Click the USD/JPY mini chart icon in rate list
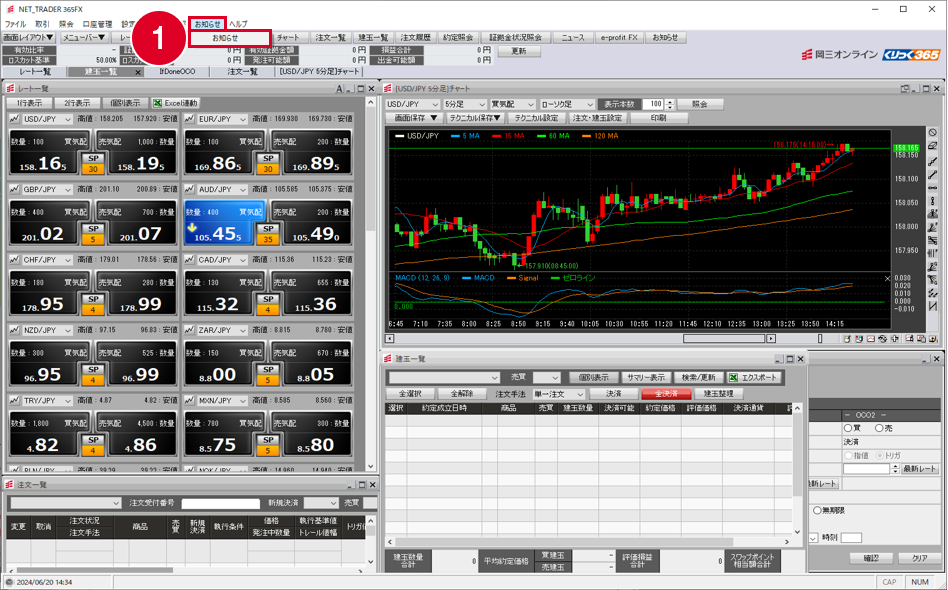Image resolution: width=948 pixels, height=590 pixels. click(14, 119)
